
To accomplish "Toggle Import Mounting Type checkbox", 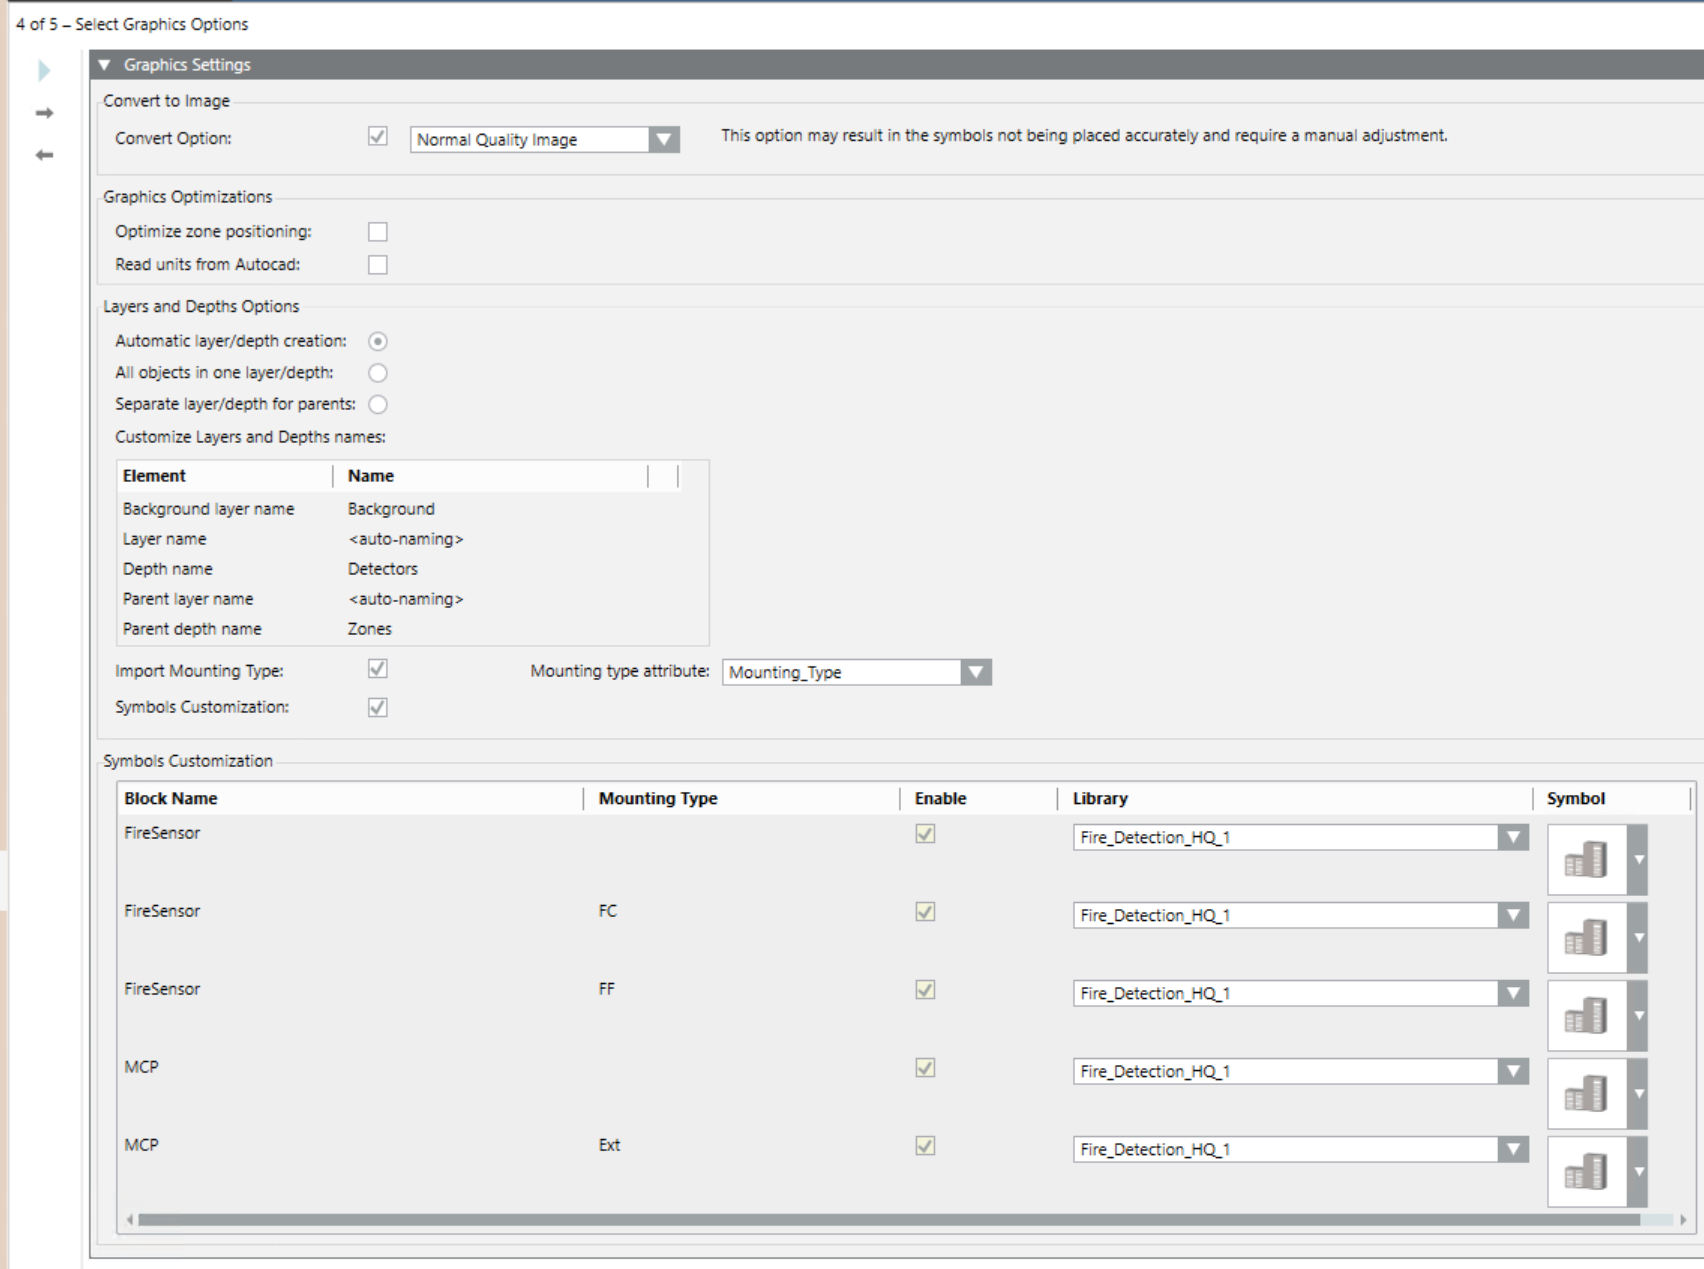I will point(378,669).
